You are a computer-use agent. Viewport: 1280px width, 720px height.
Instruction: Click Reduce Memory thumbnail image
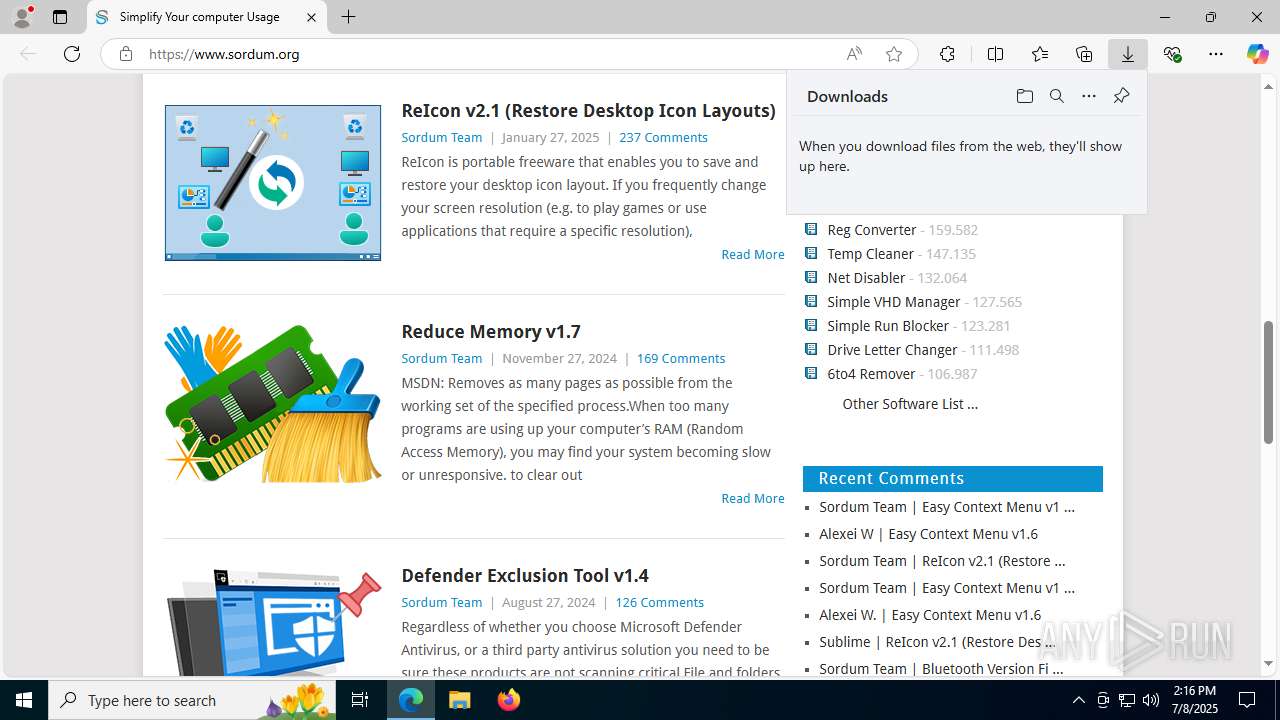[273, 404]
